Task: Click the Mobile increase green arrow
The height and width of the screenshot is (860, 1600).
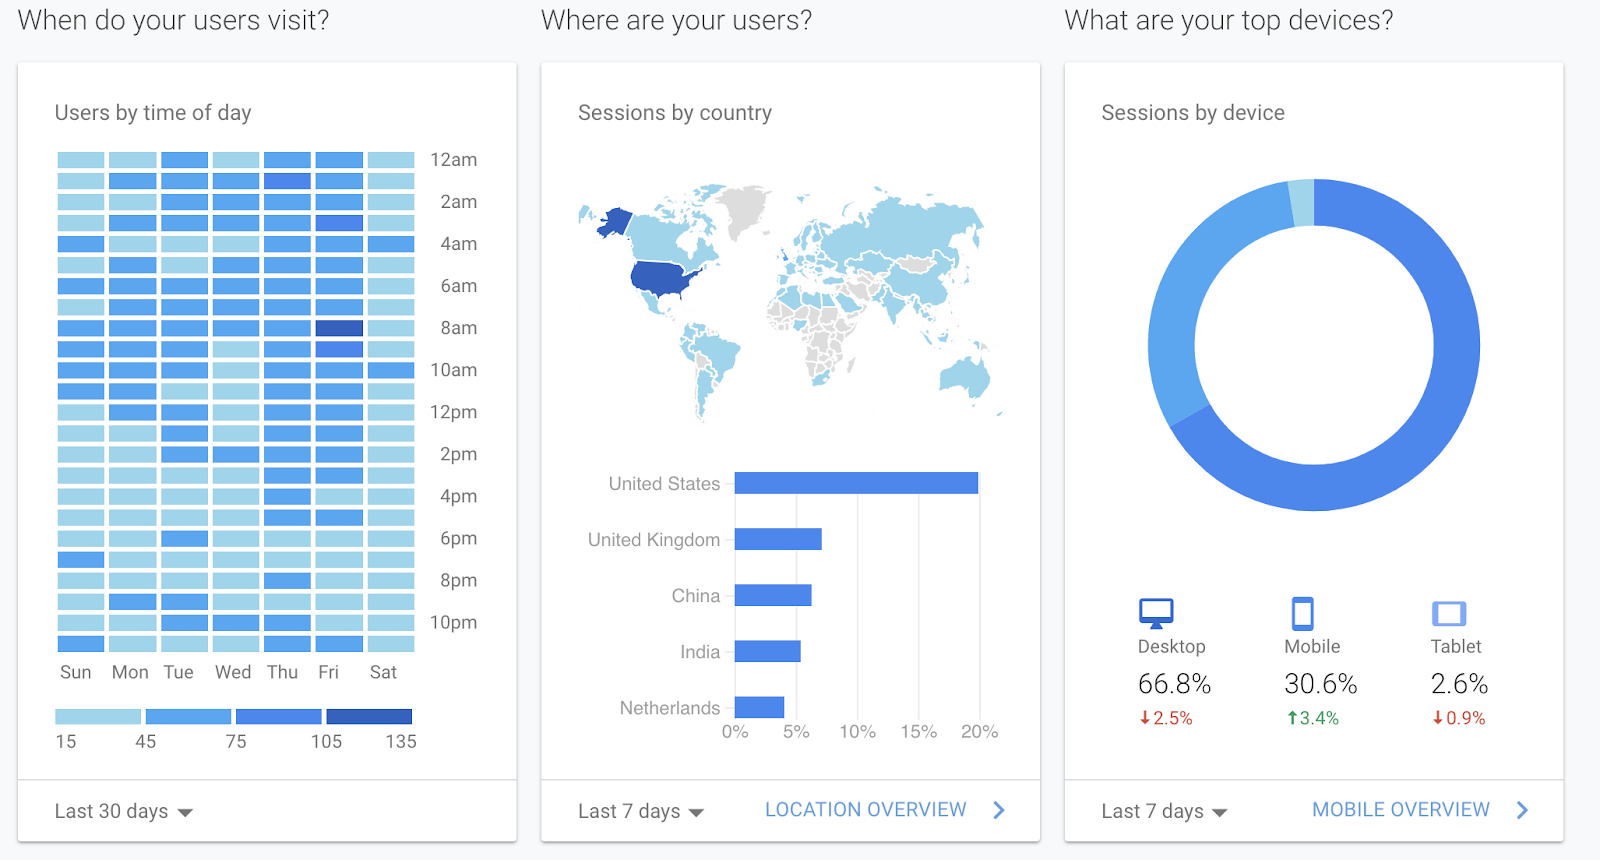Action: [1292, 718]
